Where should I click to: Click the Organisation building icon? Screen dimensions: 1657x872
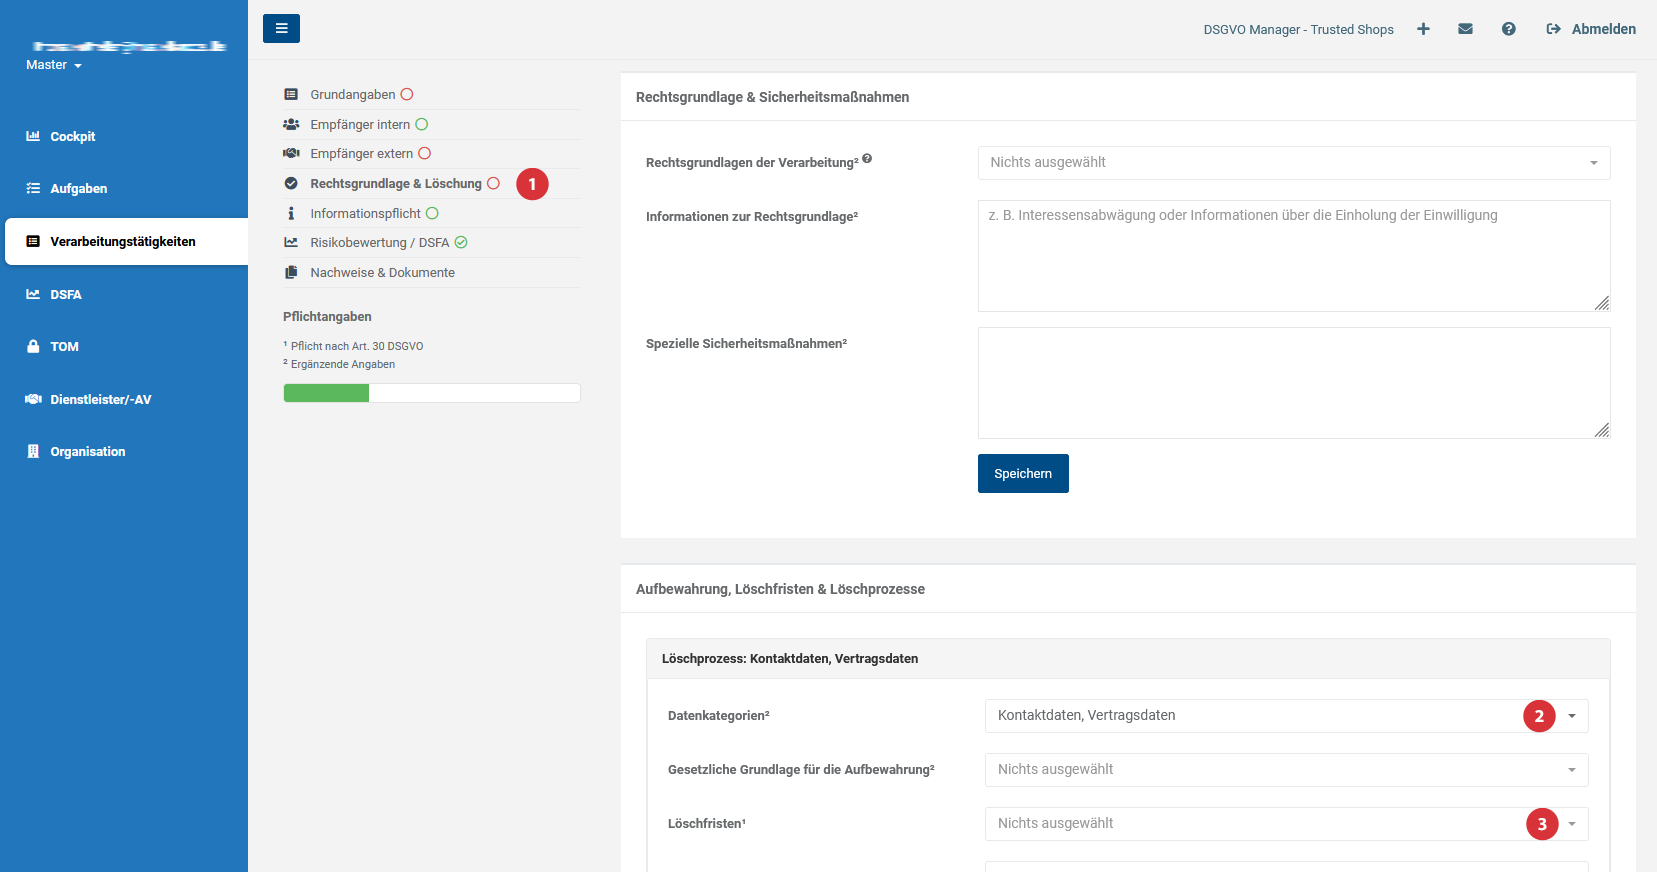[33, 451]
